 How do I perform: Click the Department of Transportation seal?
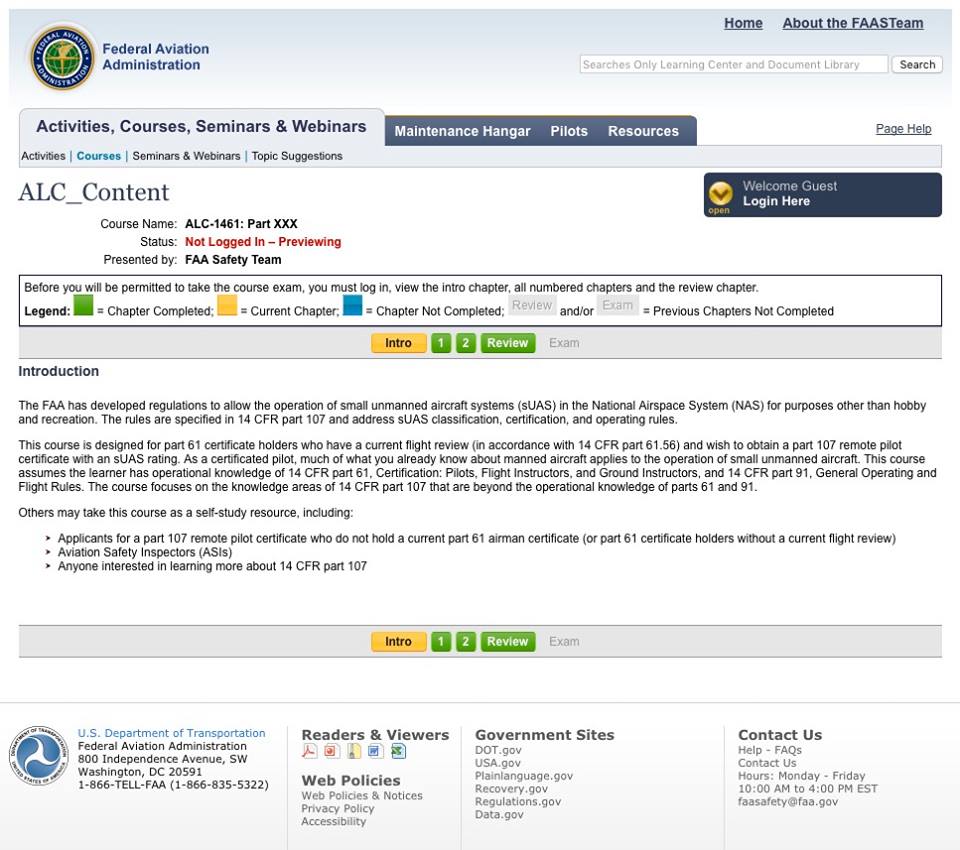tap(39, 756)
